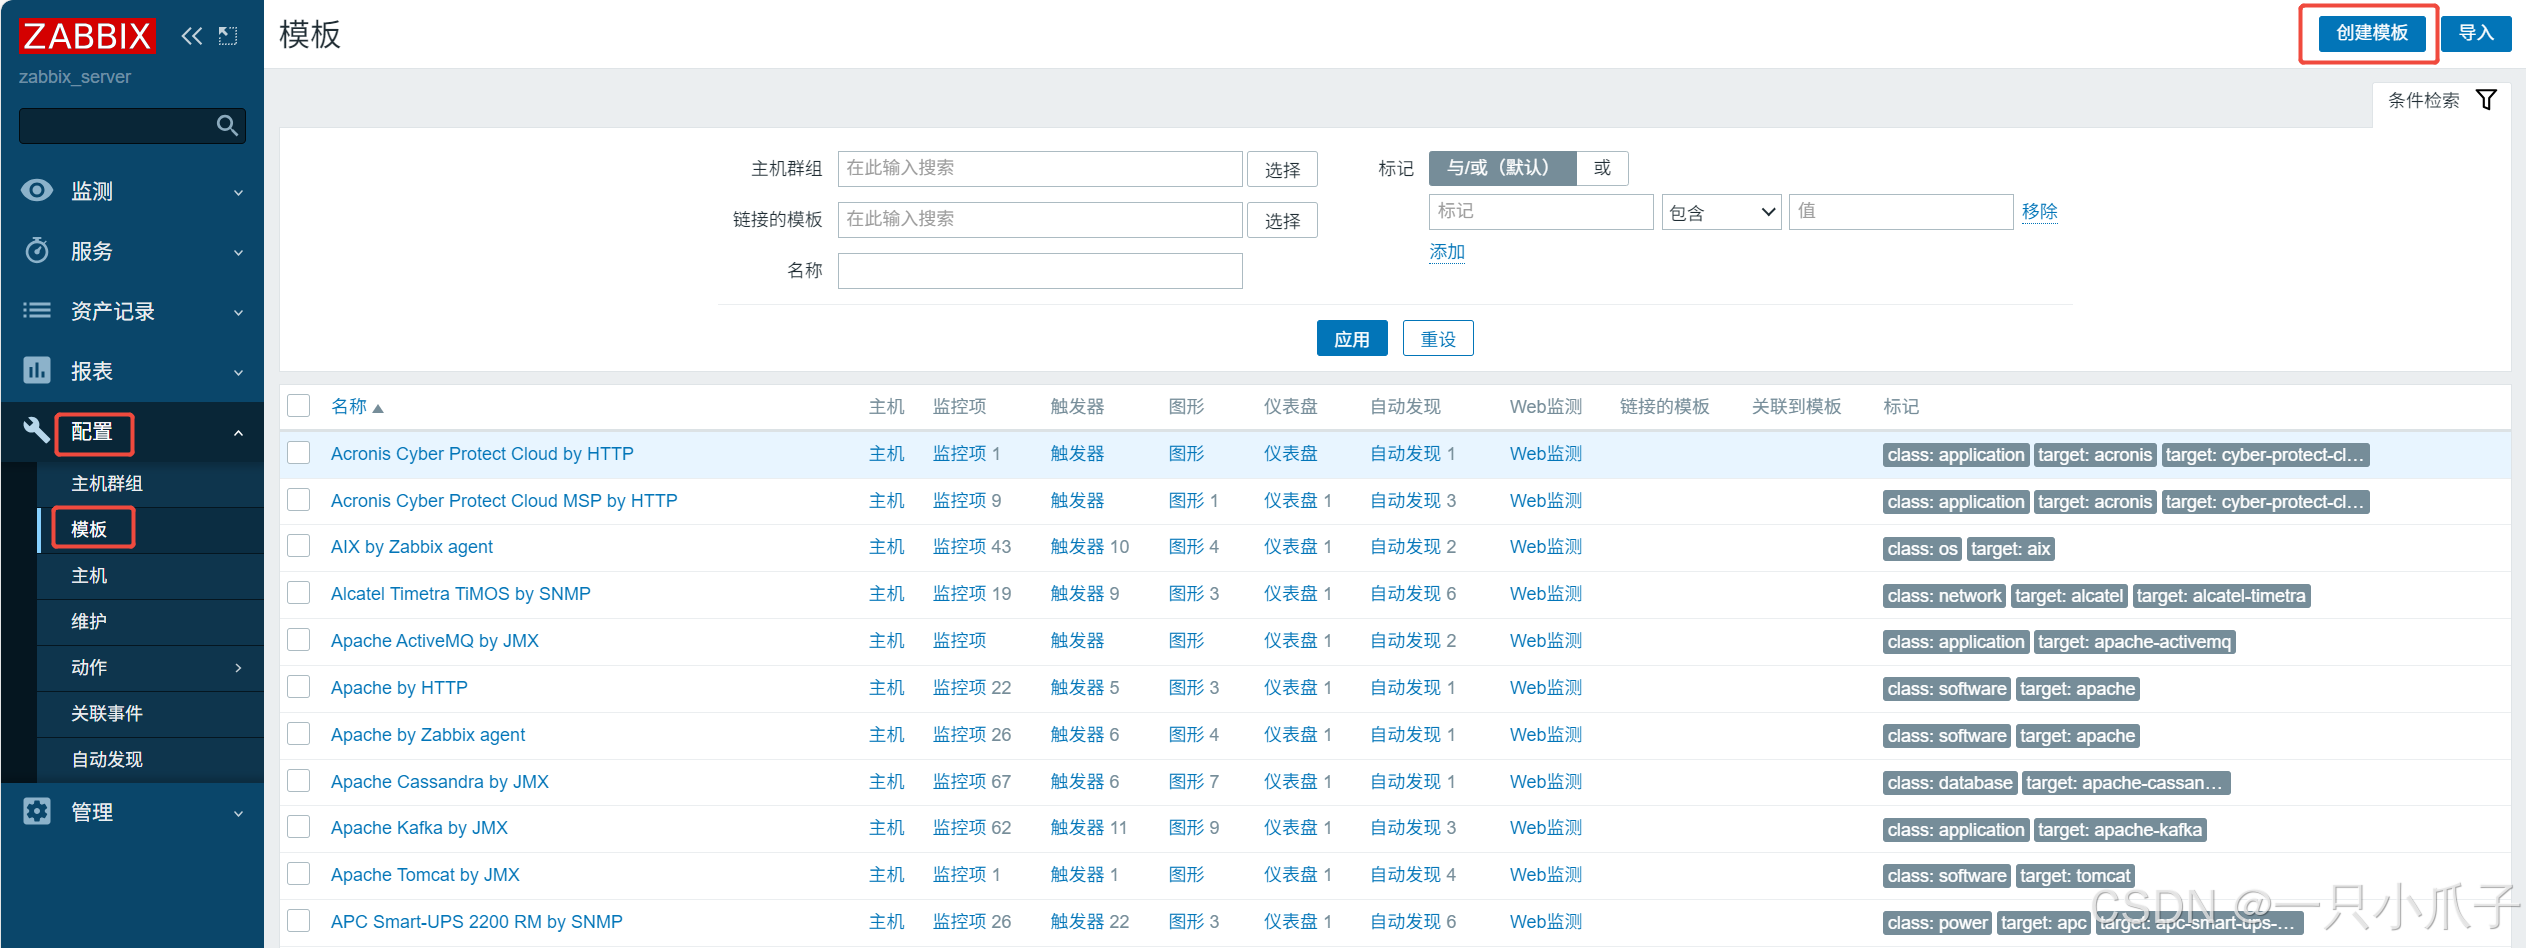Check Apache Cassandra by JMX row
Viewport: 2526px width, 948px height.
298,780
